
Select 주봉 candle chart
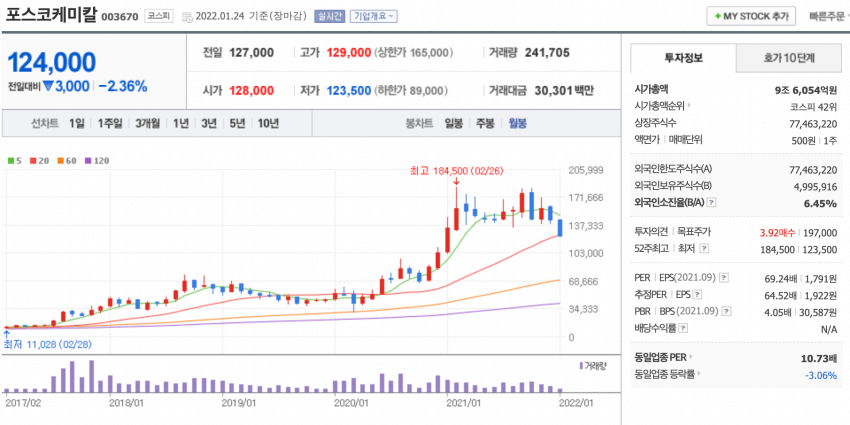[x=485, y=123]
